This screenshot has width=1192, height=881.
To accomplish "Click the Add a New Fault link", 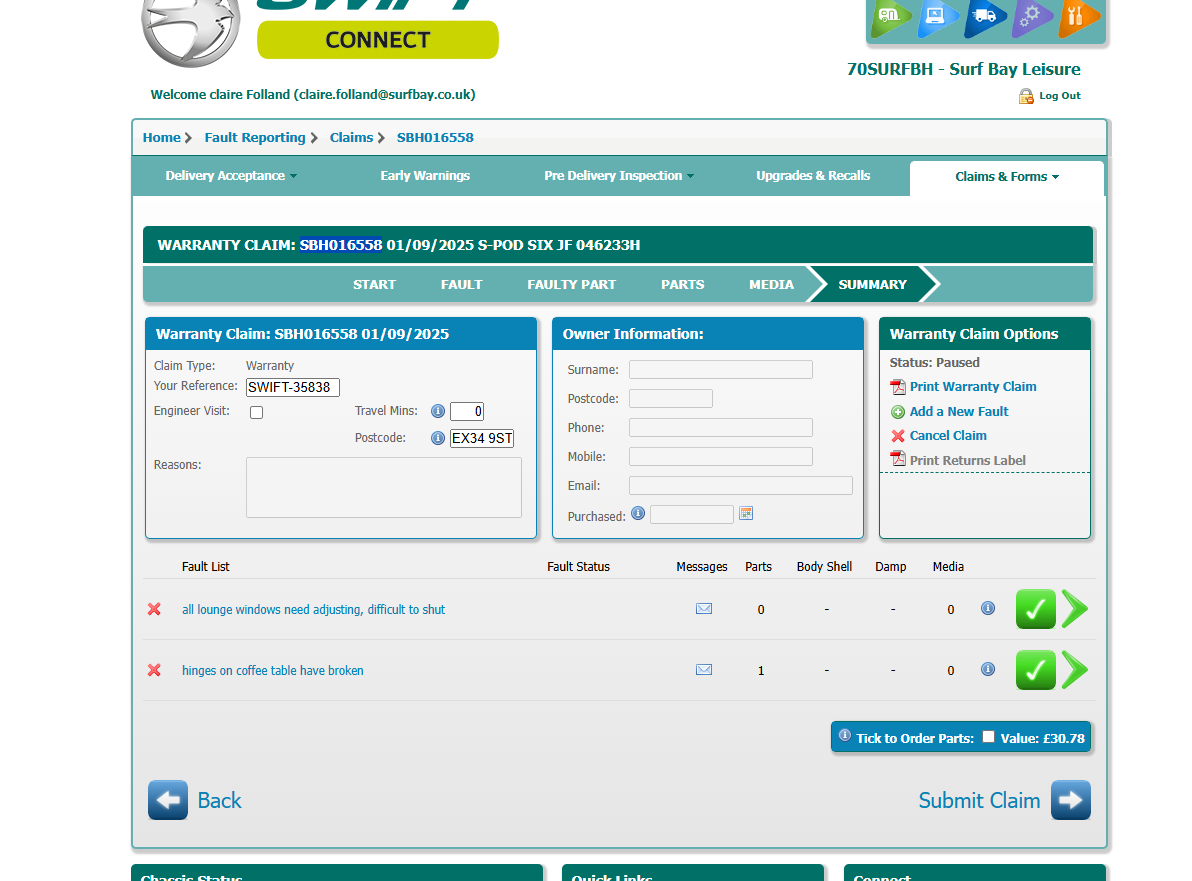I will click(x=959, y=411).
